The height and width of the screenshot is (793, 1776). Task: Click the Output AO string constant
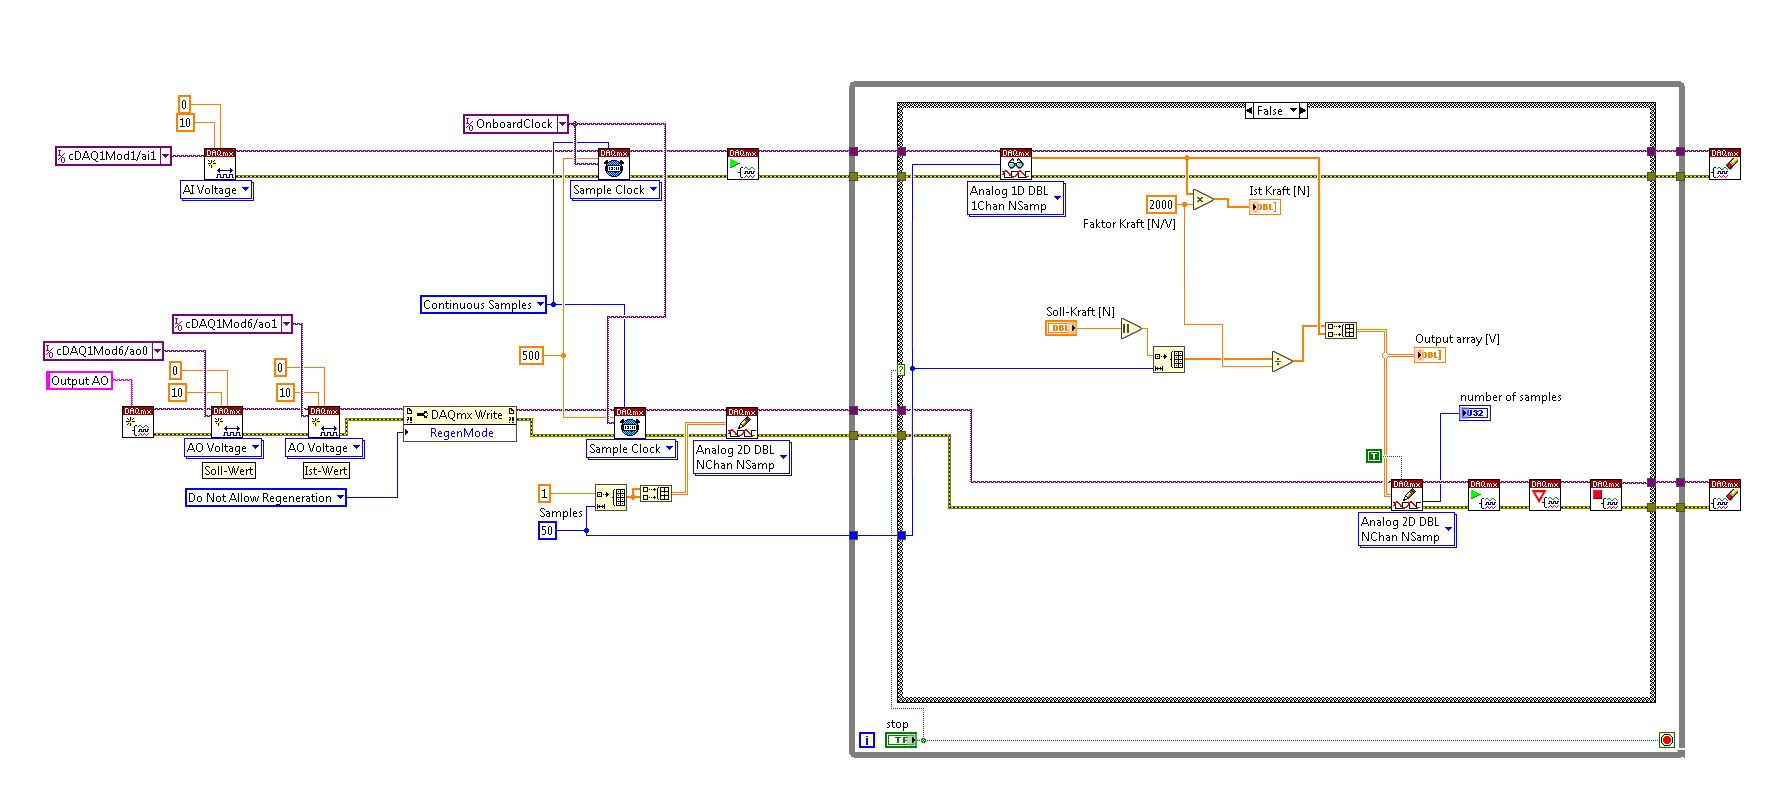80,381
